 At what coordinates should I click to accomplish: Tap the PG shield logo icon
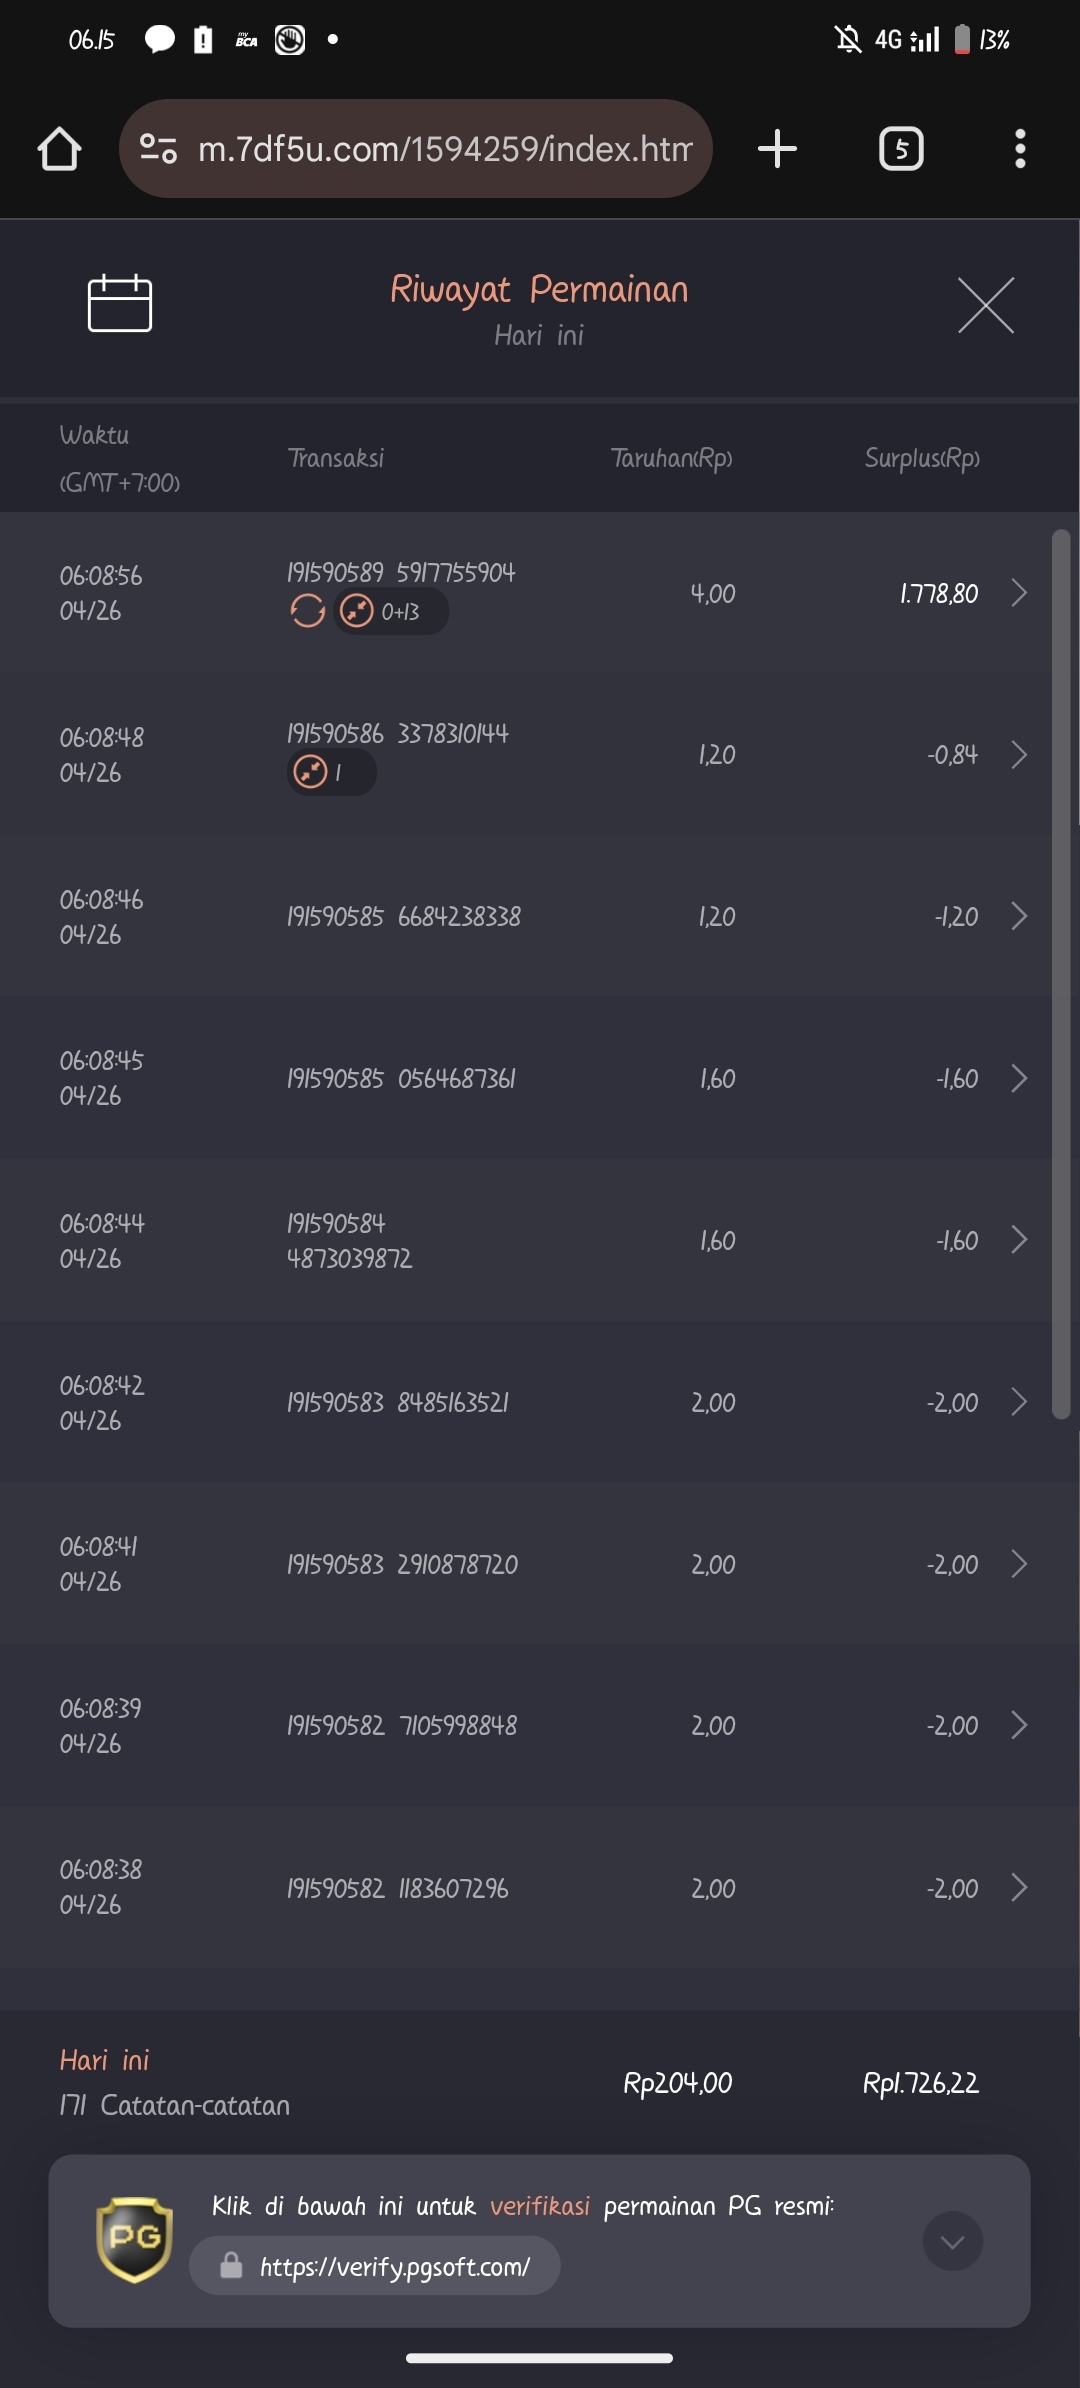(134, 2240)
